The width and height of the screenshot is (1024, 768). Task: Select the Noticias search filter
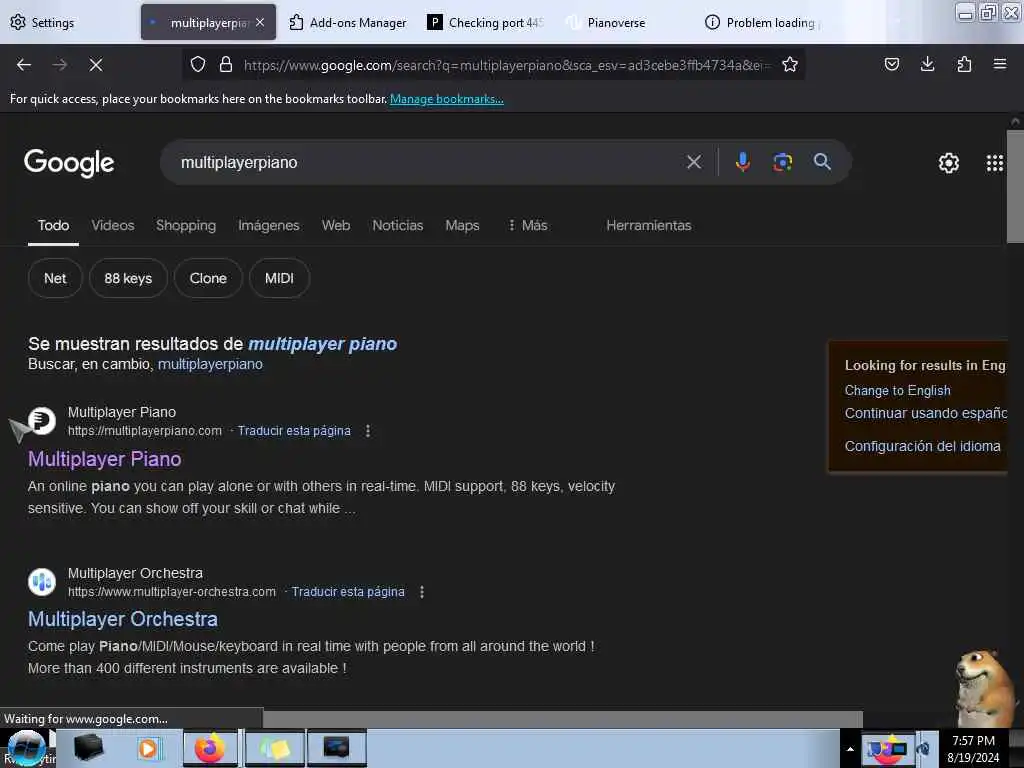click(x=398, y=225)
